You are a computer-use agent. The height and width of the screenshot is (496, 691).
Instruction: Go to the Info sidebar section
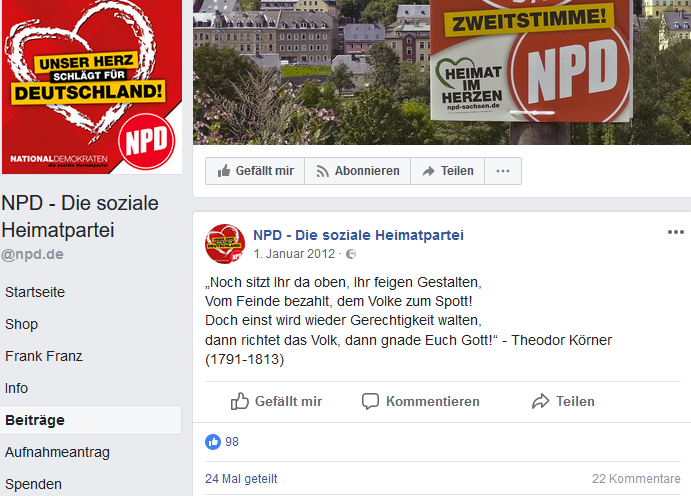16,388
